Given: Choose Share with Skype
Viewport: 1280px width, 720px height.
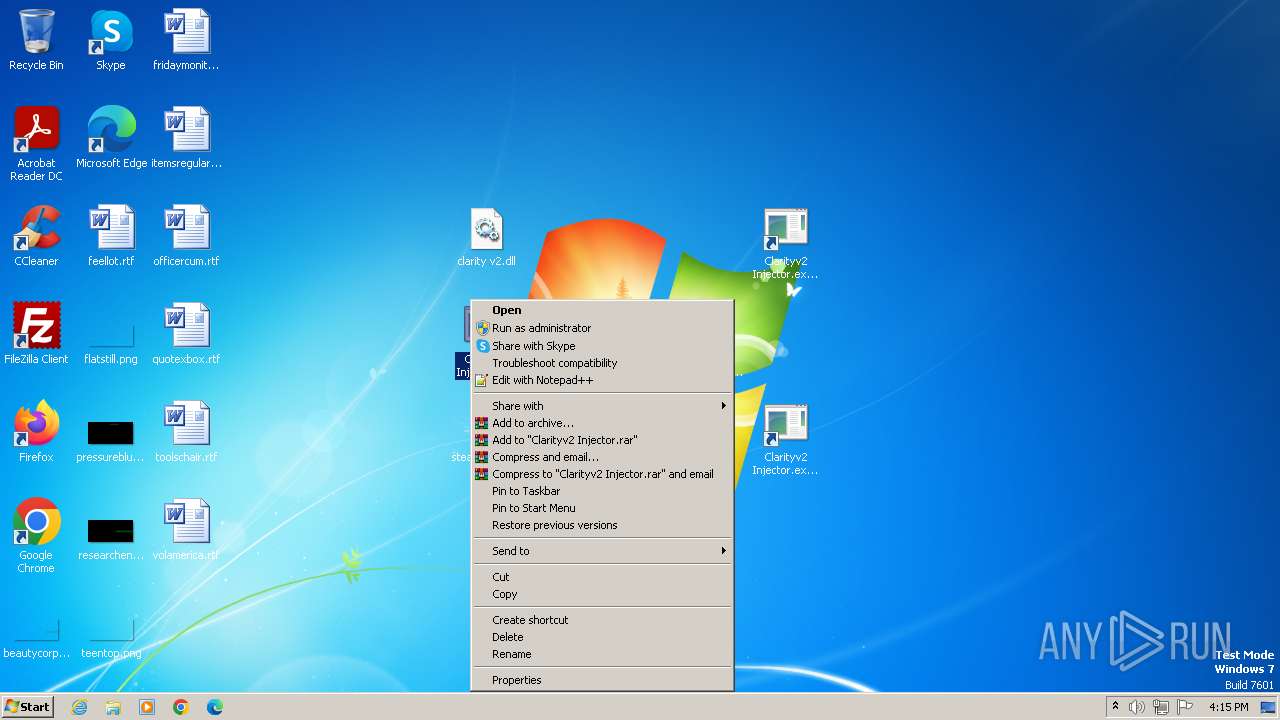Looking at the screenshot, I should [602, 346].
